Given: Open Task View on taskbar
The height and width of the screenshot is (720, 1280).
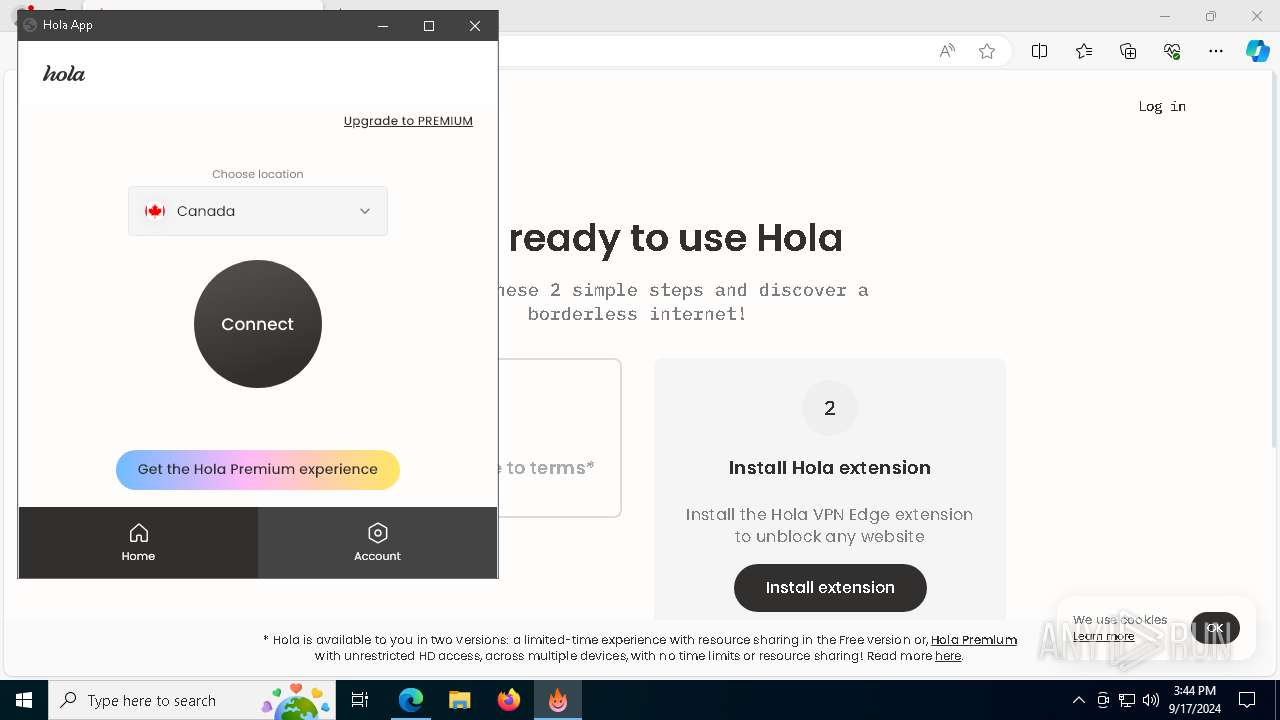Looking at the screenshot, I should point(360,700).
